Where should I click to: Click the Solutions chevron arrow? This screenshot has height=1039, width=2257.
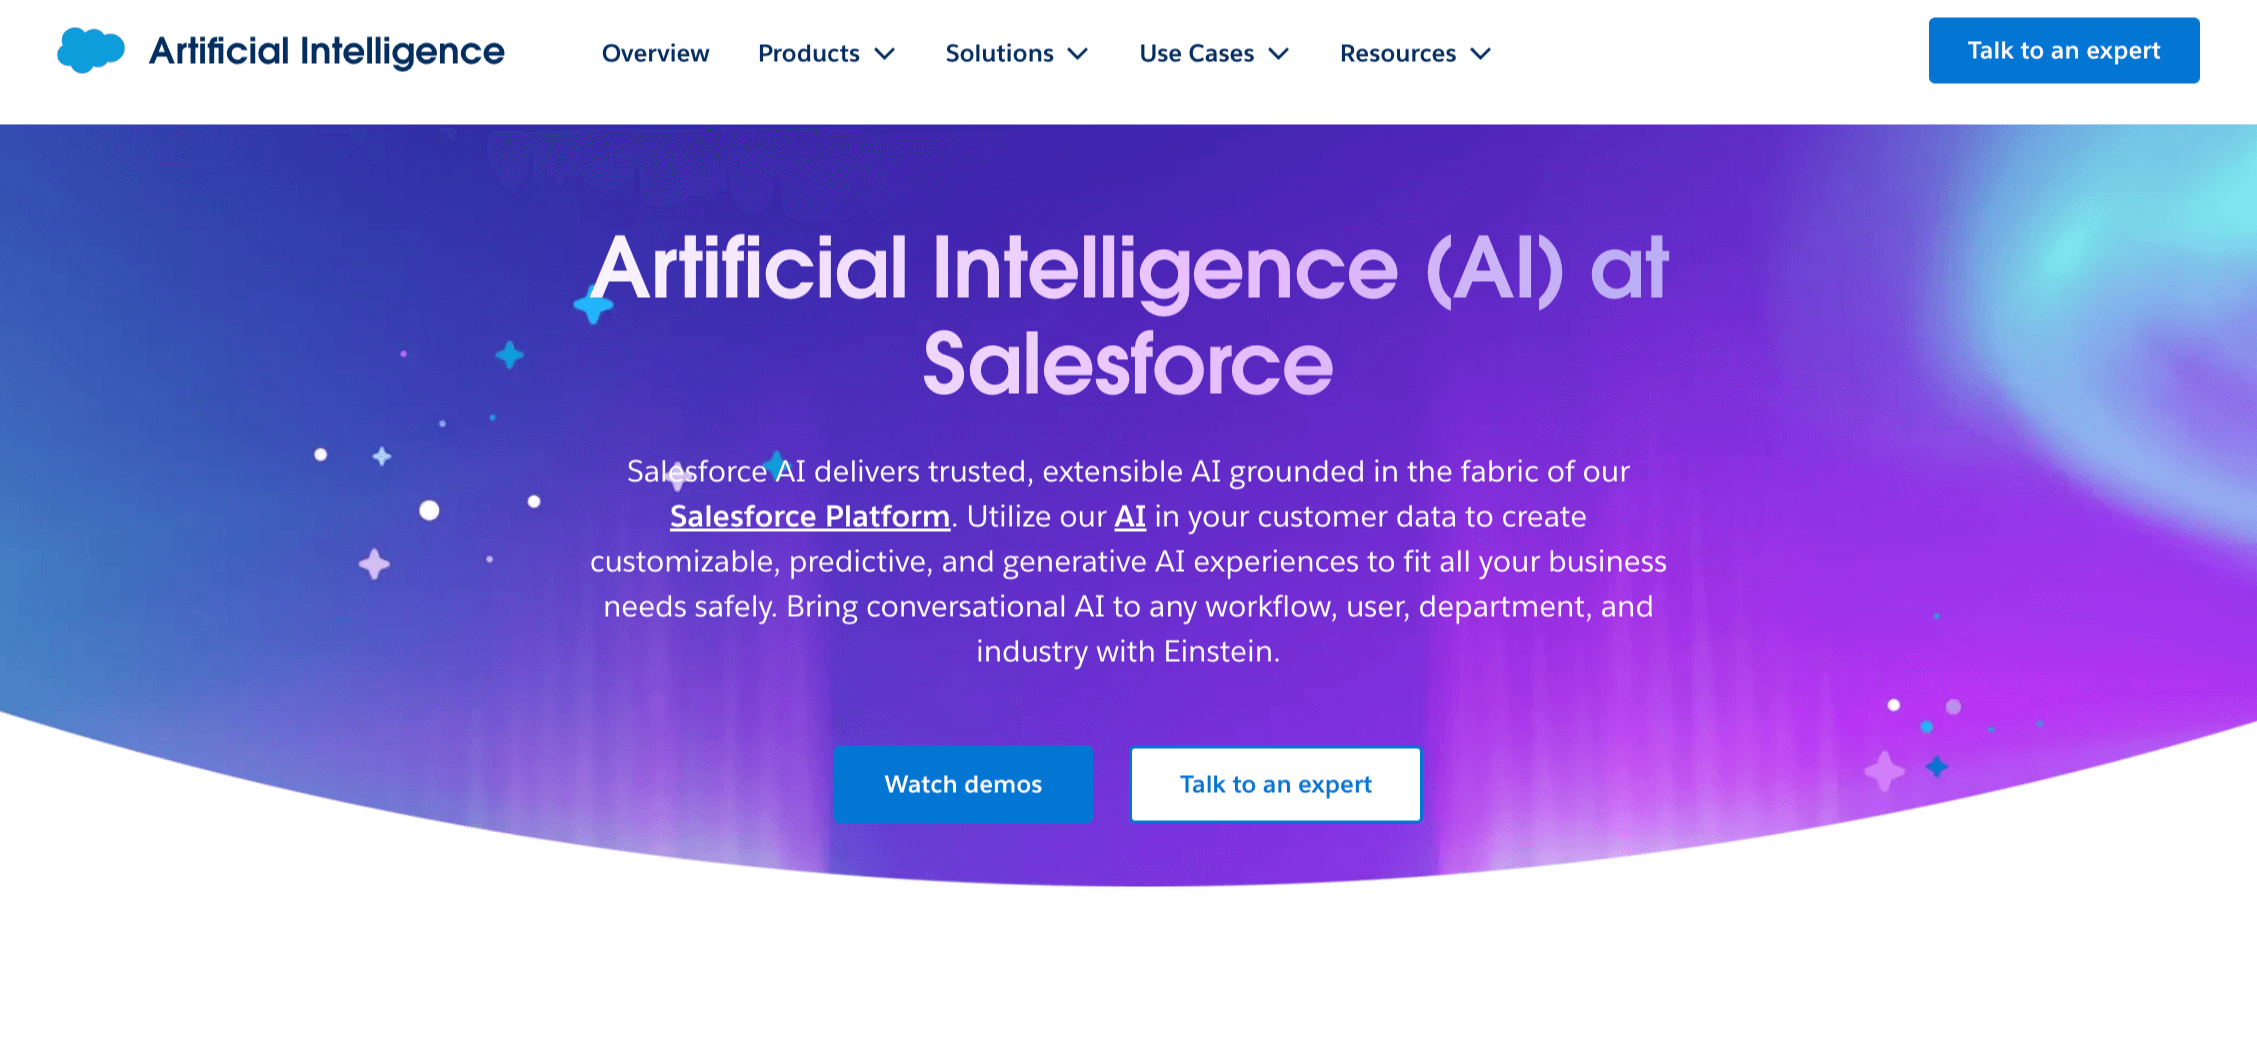coord(1079,55)
